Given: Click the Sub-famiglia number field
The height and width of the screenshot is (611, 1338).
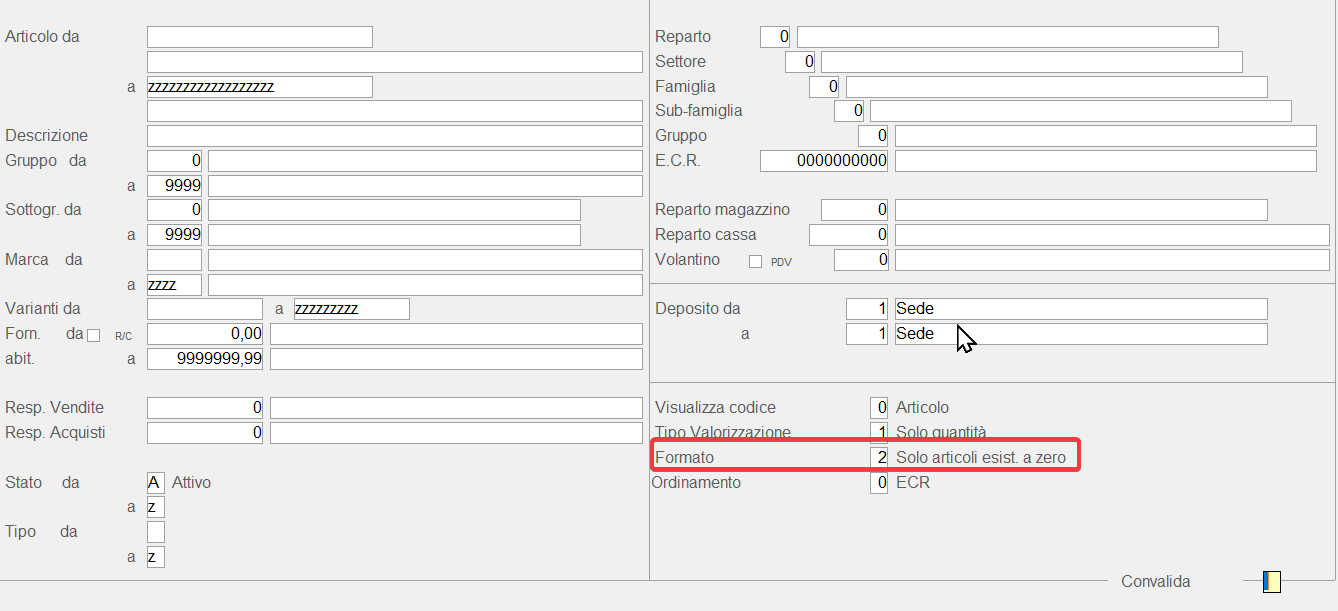Looking at the screenshot, I should [849, 111].
